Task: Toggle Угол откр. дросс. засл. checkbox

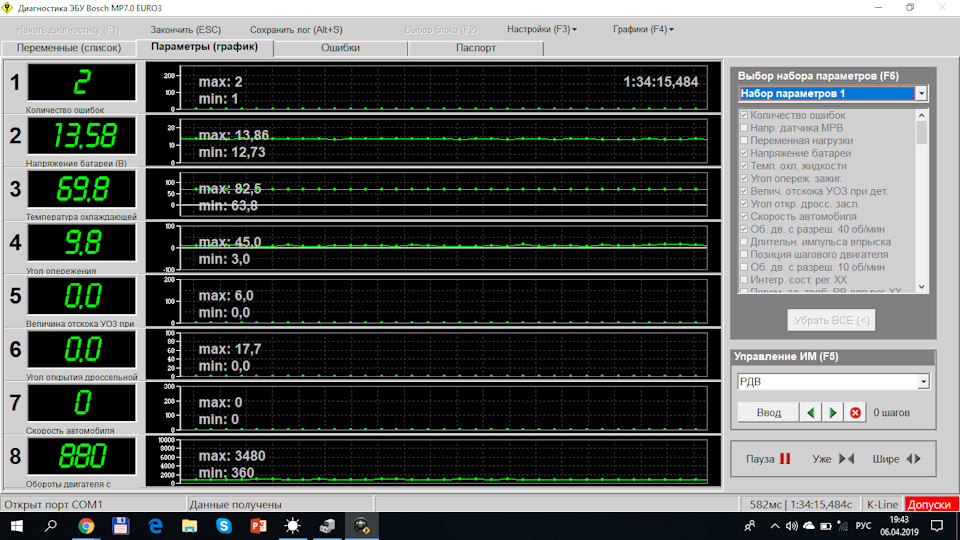Action: [x=744, y=204]
